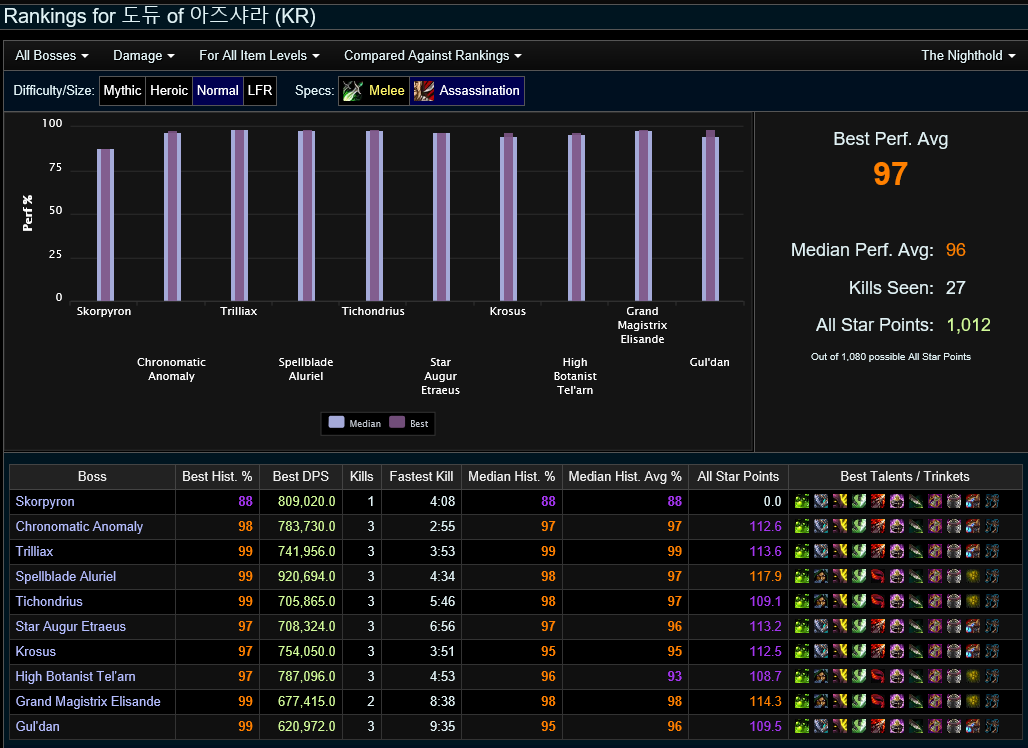Screen dimensions: 1028x748
Task: Click hooded rogue face icon in Spellblade Aluriel row
Action: click(821, 576)
